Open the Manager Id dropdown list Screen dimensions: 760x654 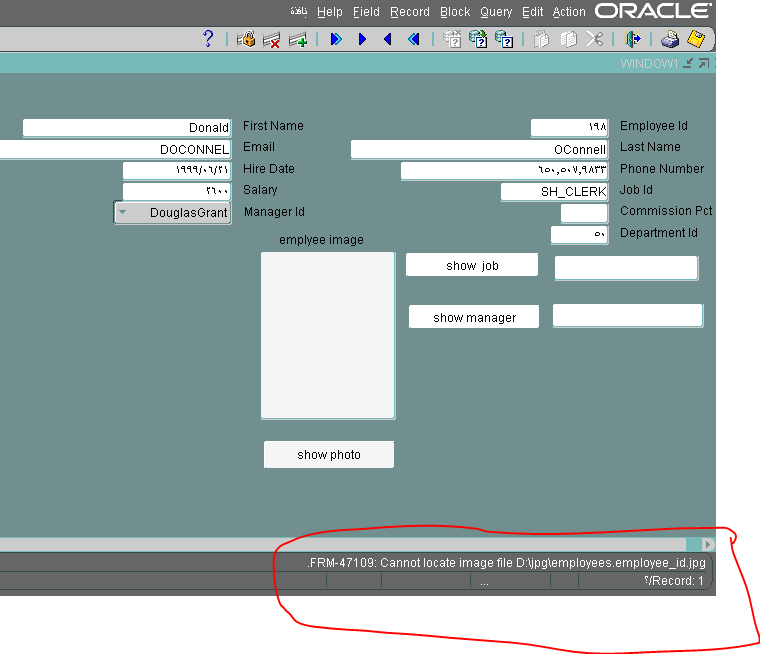(123, 213)
